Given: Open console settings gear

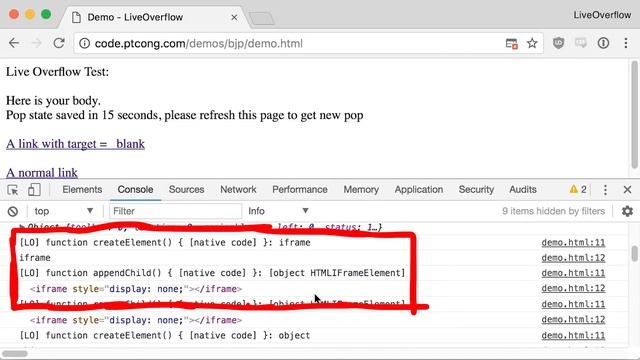Looking at the screenshot, I should coord(627,211).
